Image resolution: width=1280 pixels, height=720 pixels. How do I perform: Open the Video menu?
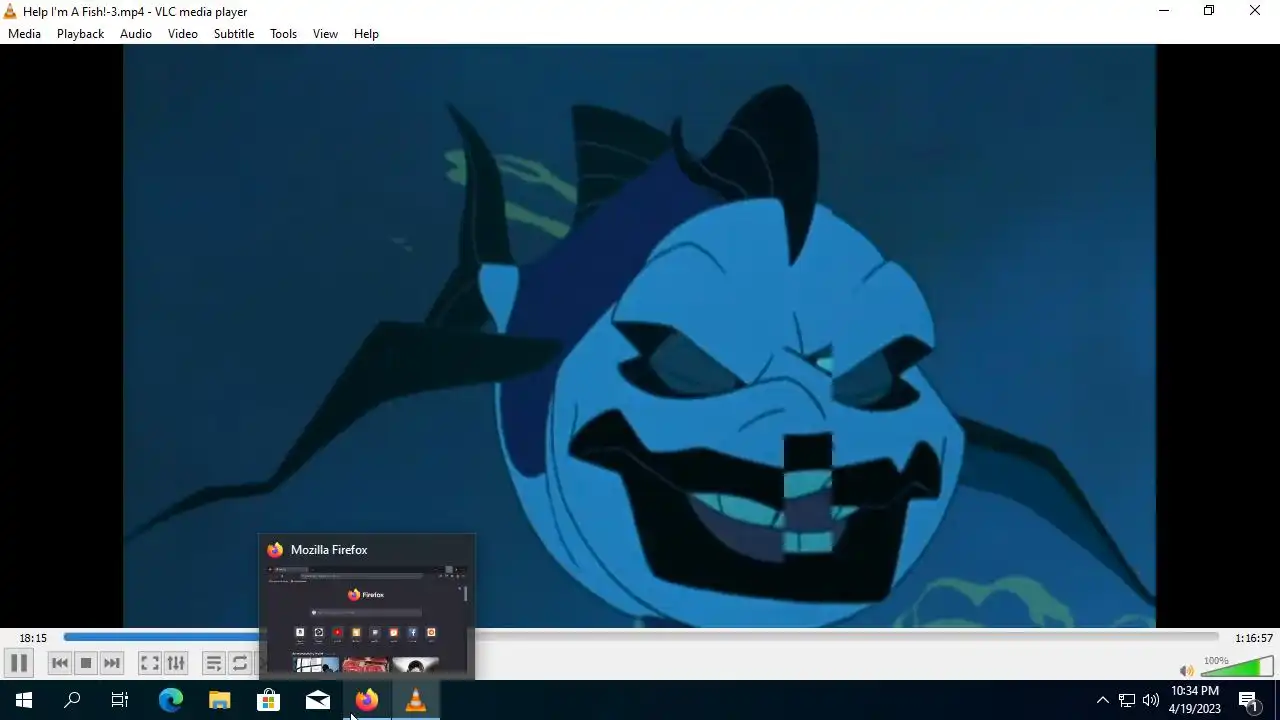coord(183,34)
